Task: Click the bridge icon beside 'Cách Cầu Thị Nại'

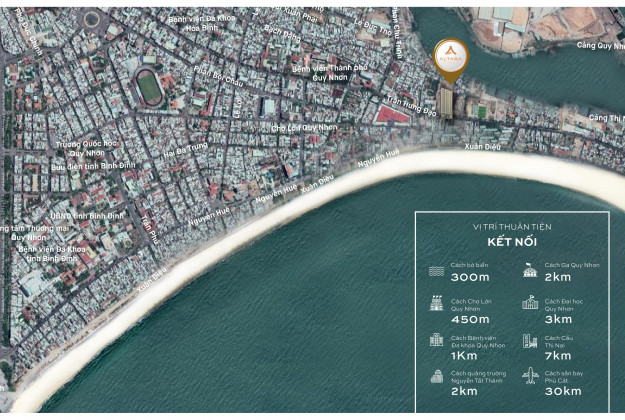Action: tap(530, 341)
